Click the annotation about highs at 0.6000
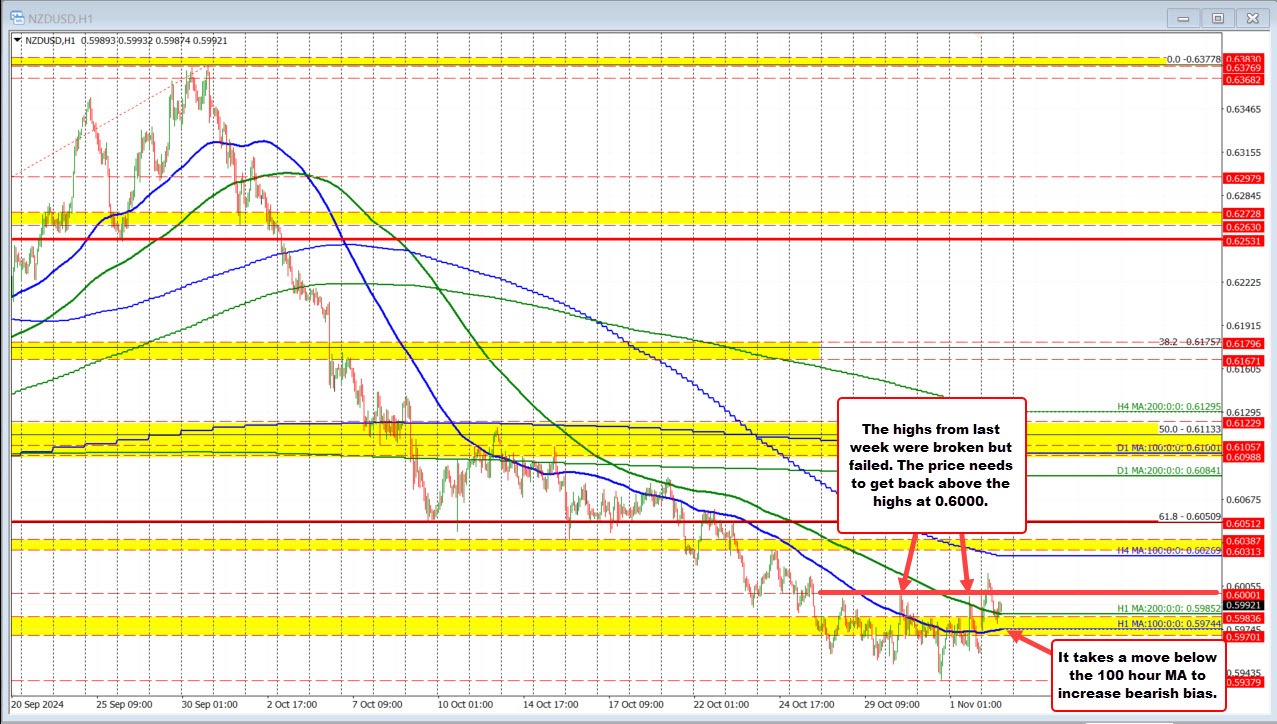Viewport: 1277px width, 724px height. 930,466
